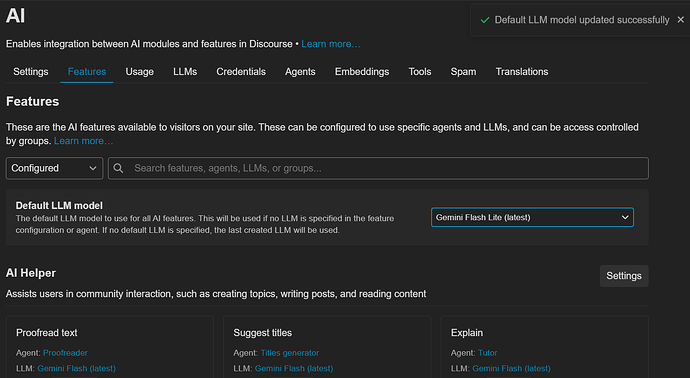Click the magnifier icon in search box
Screen dimensions: 690x378
coord(118,168)
